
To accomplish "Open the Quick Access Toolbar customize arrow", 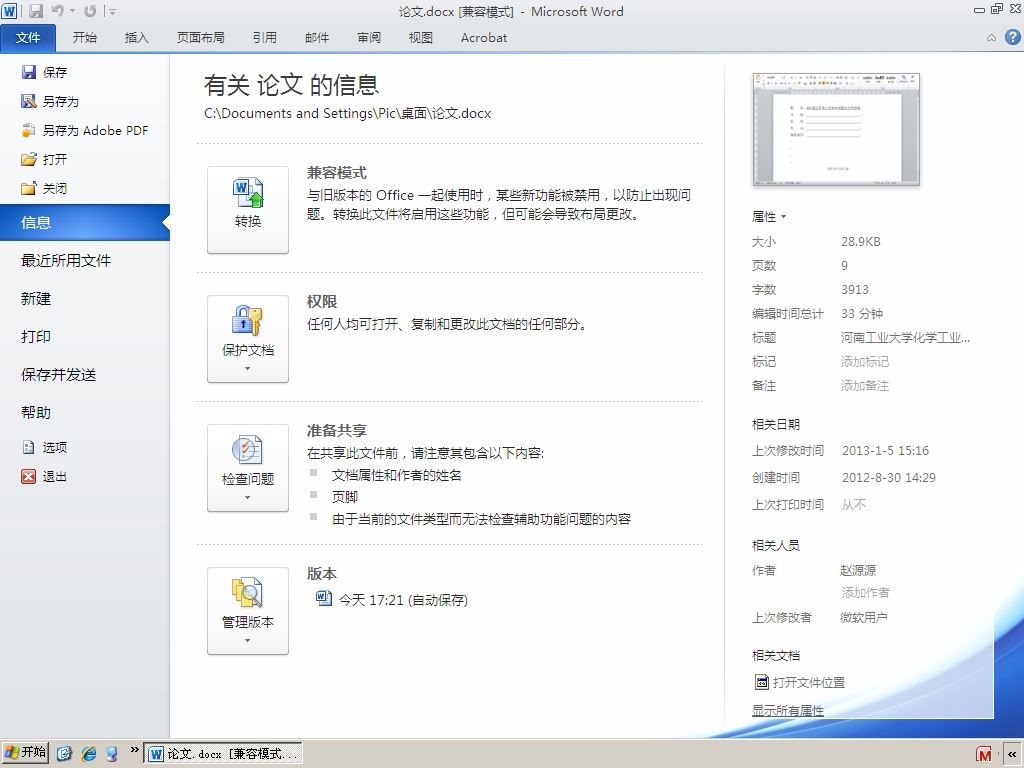I will (113, 12).
